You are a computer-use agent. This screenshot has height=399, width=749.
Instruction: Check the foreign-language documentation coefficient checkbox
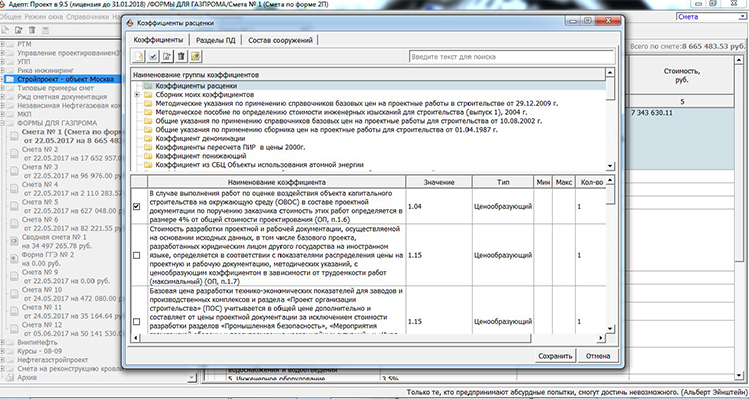[x=137, y=255]
